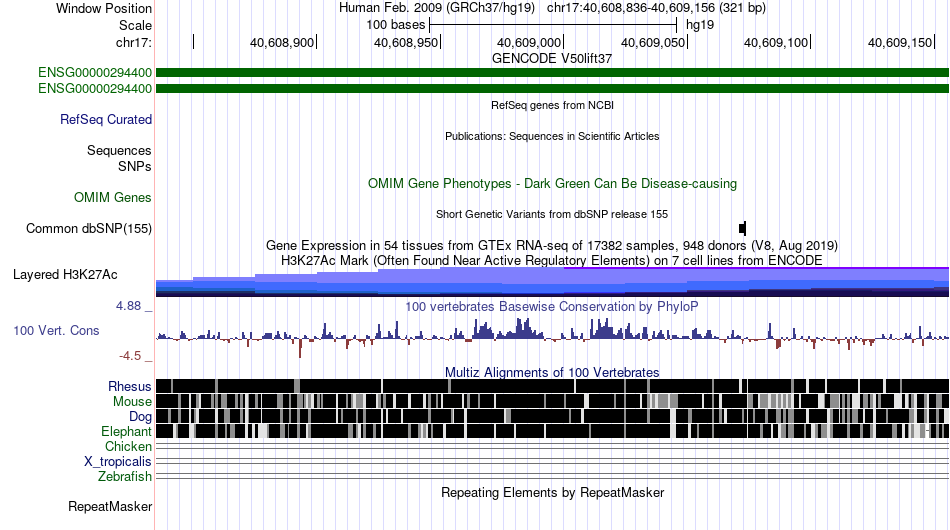
Task: Click the upper ENSG00000294400 green gene bar
Action: coord(553,73)
